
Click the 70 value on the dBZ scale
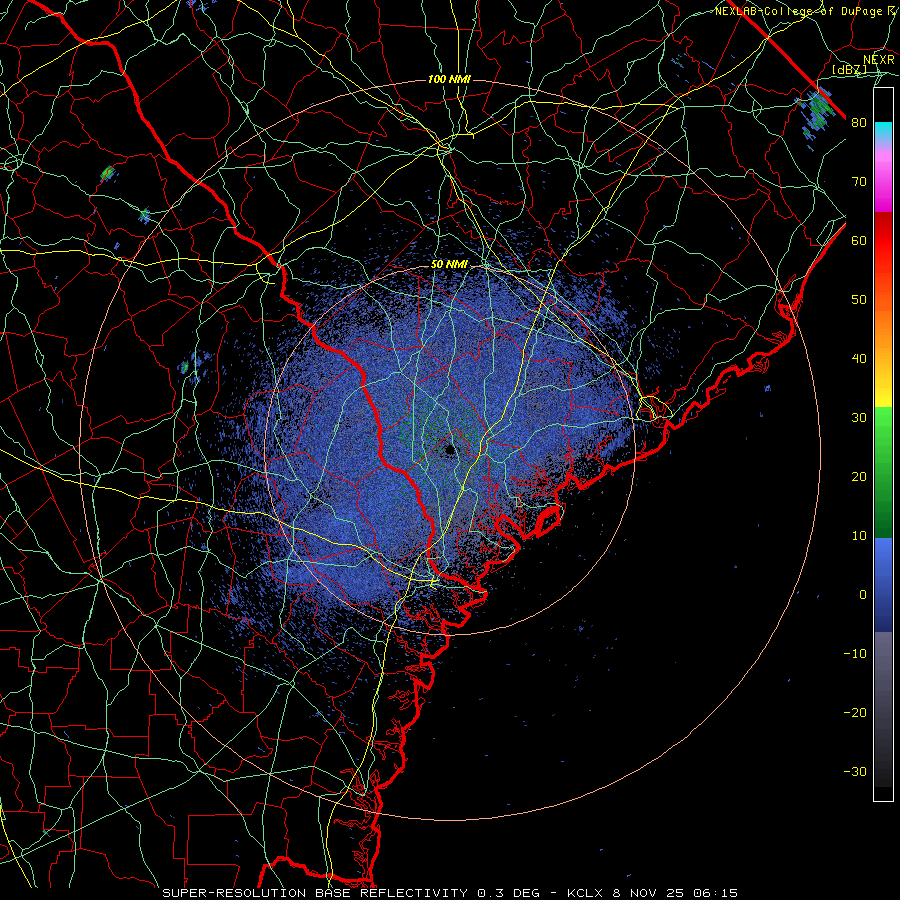point(859,182)
